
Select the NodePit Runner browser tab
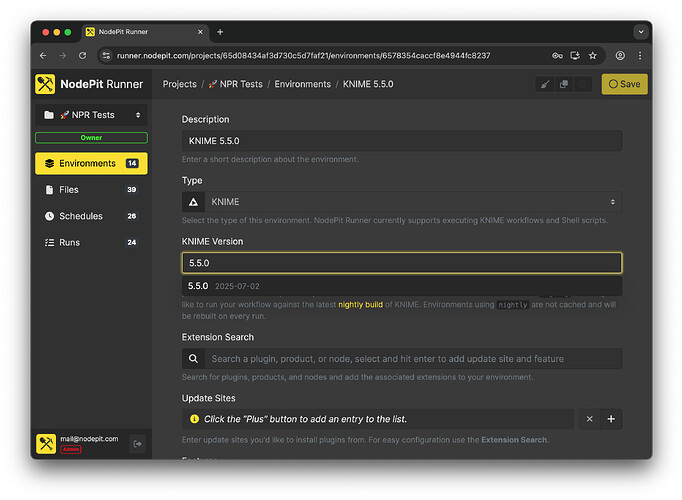(x=145, y=32)
